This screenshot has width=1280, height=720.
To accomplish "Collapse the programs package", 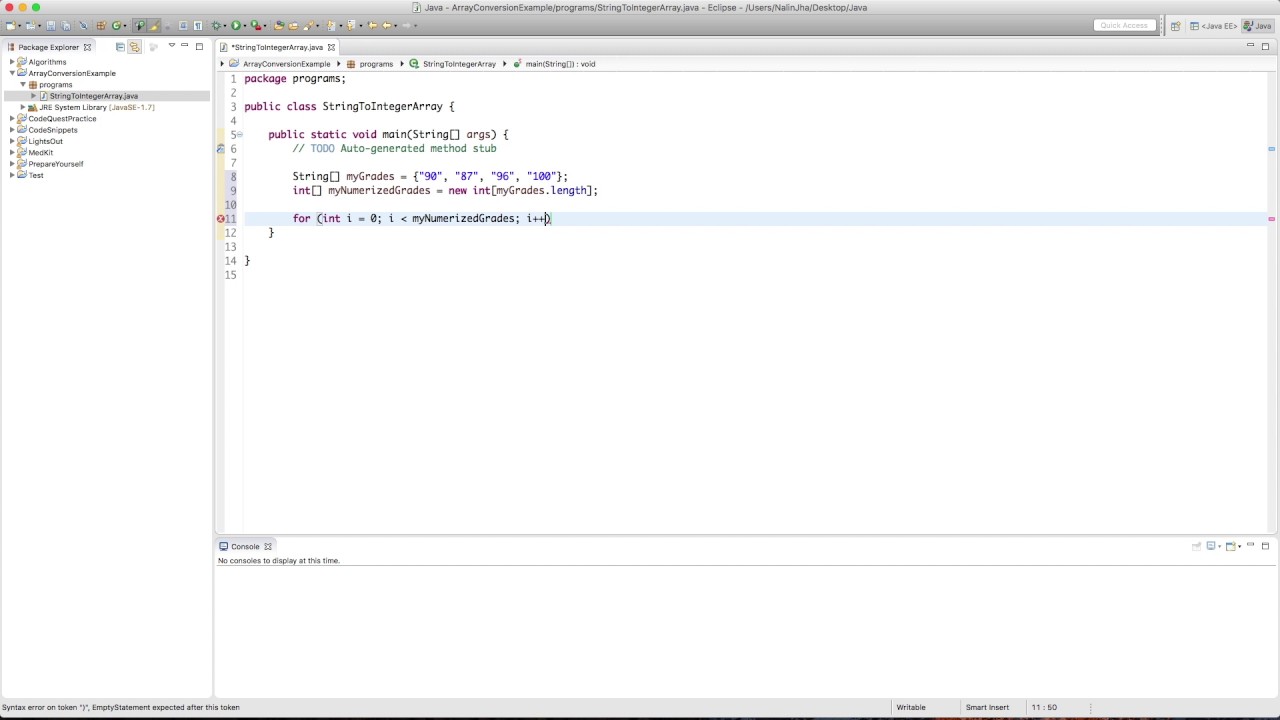I will coord(23,85).
